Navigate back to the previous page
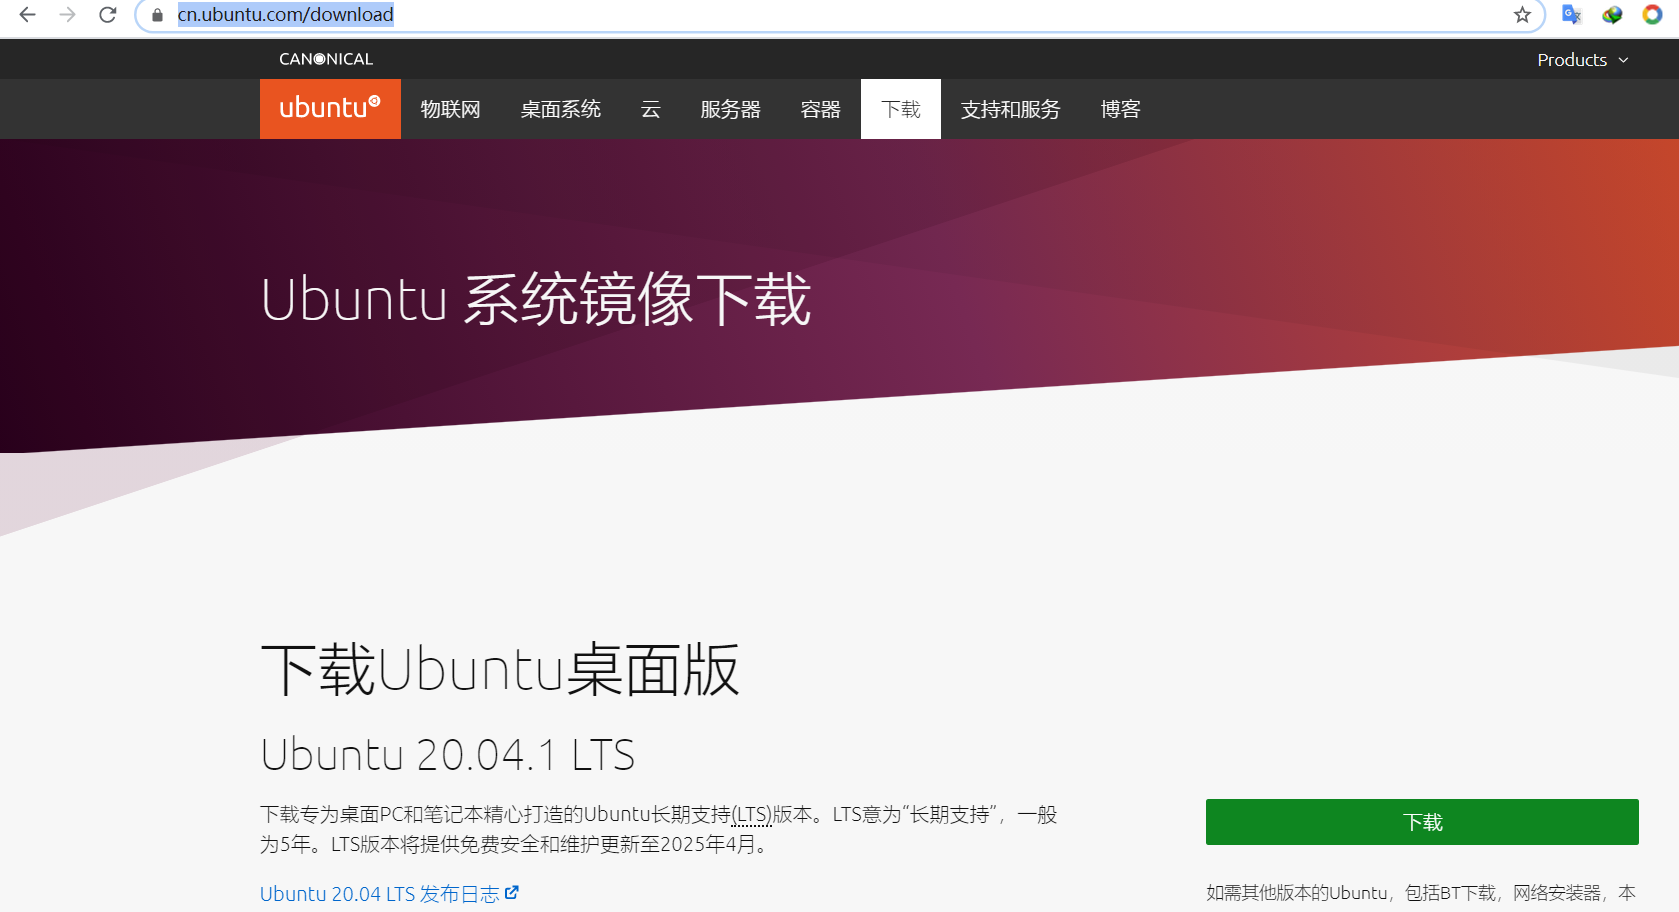Screen dimensions: 1679x912 pyautogui.click(x=28, y=15)
